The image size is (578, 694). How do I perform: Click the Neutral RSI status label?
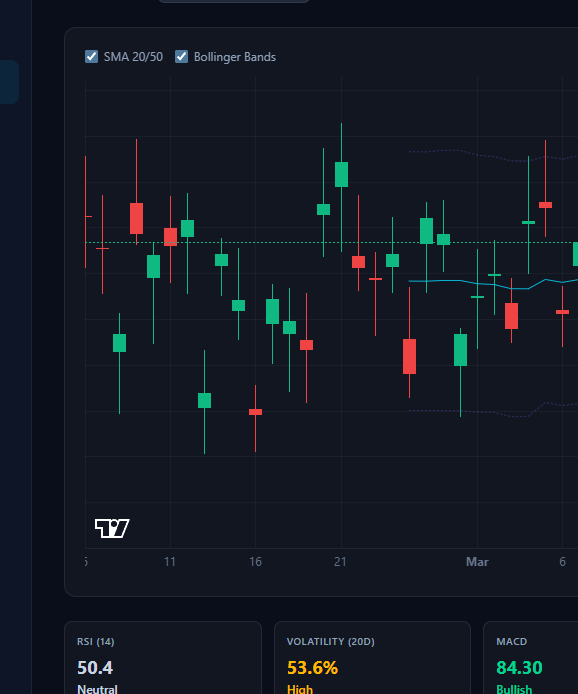(x=97, y=689)
